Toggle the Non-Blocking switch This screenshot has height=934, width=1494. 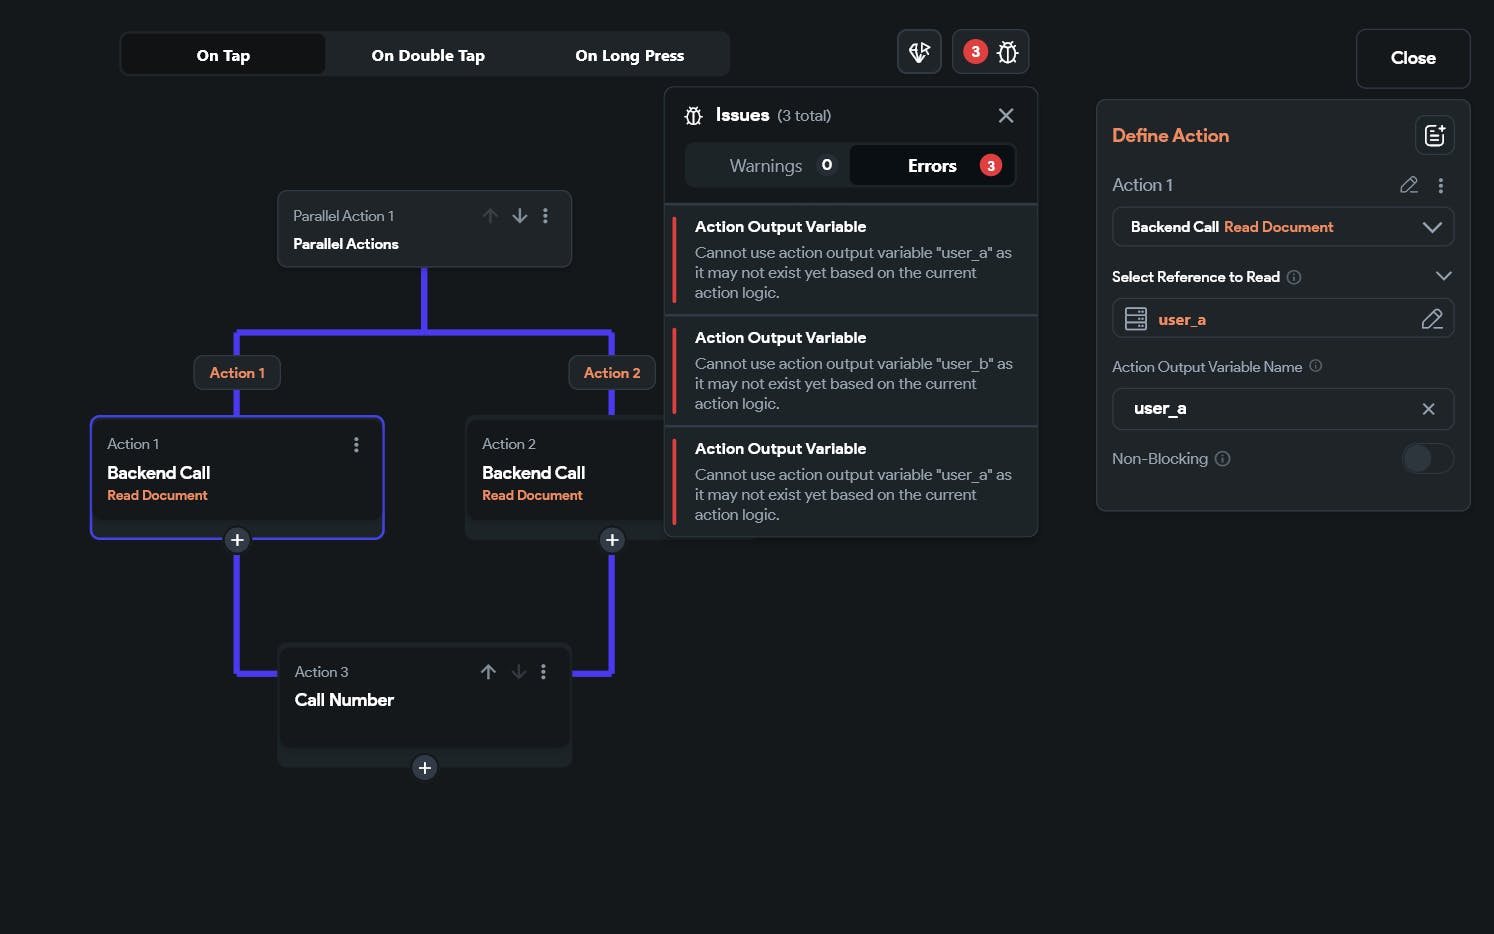1427,459
